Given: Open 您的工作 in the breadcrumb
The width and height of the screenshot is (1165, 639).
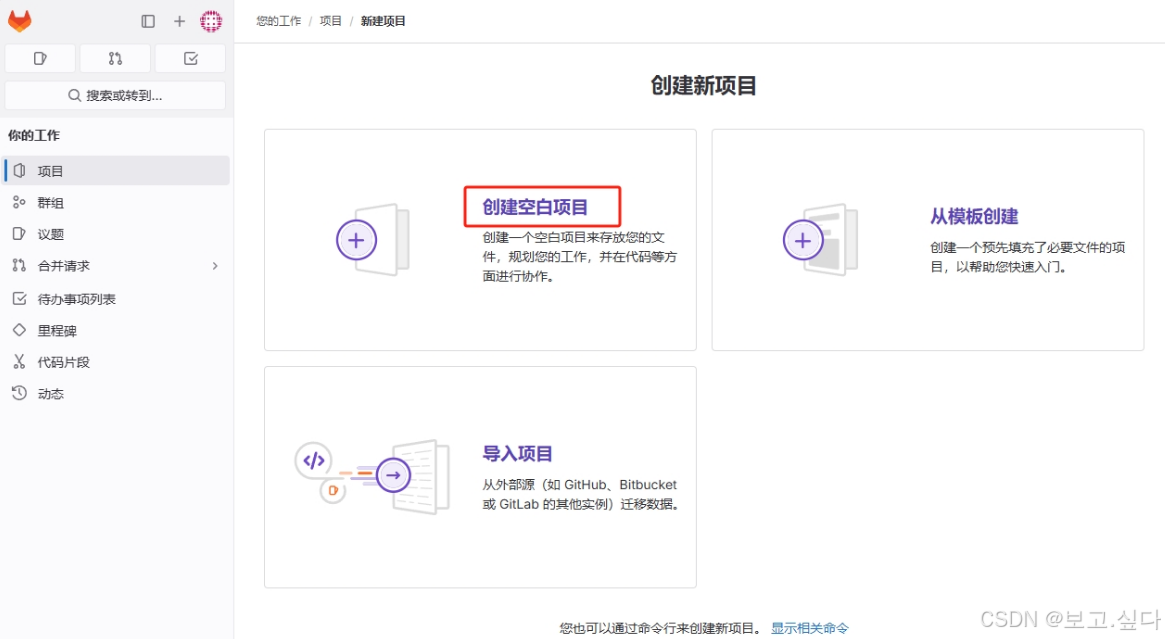Looking at the screenshot, I should (277, 20).
